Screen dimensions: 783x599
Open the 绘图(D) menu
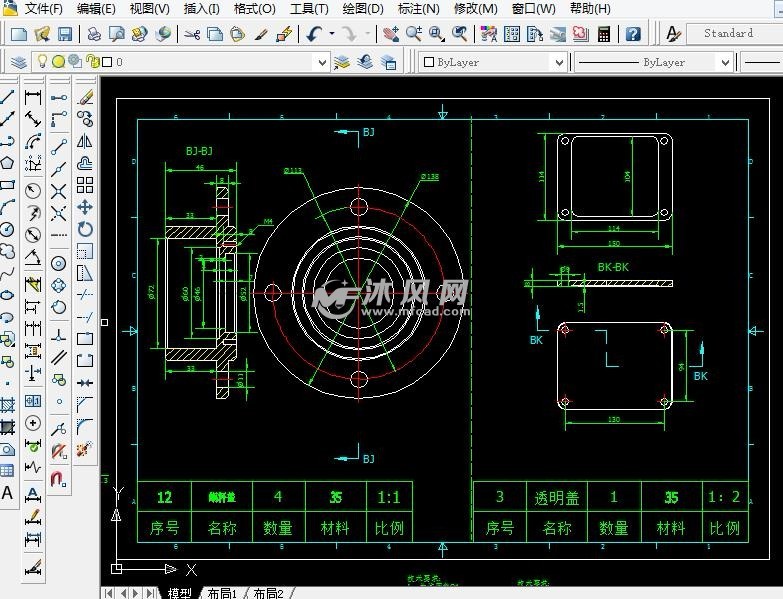[363, 8]
